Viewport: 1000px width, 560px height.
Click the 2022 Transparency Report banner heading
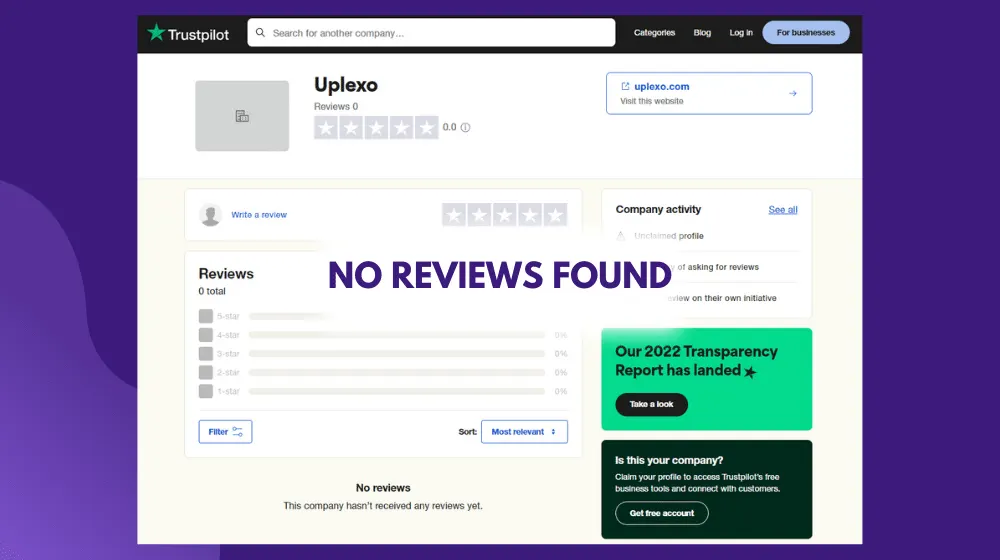click(x=696, y=361)
